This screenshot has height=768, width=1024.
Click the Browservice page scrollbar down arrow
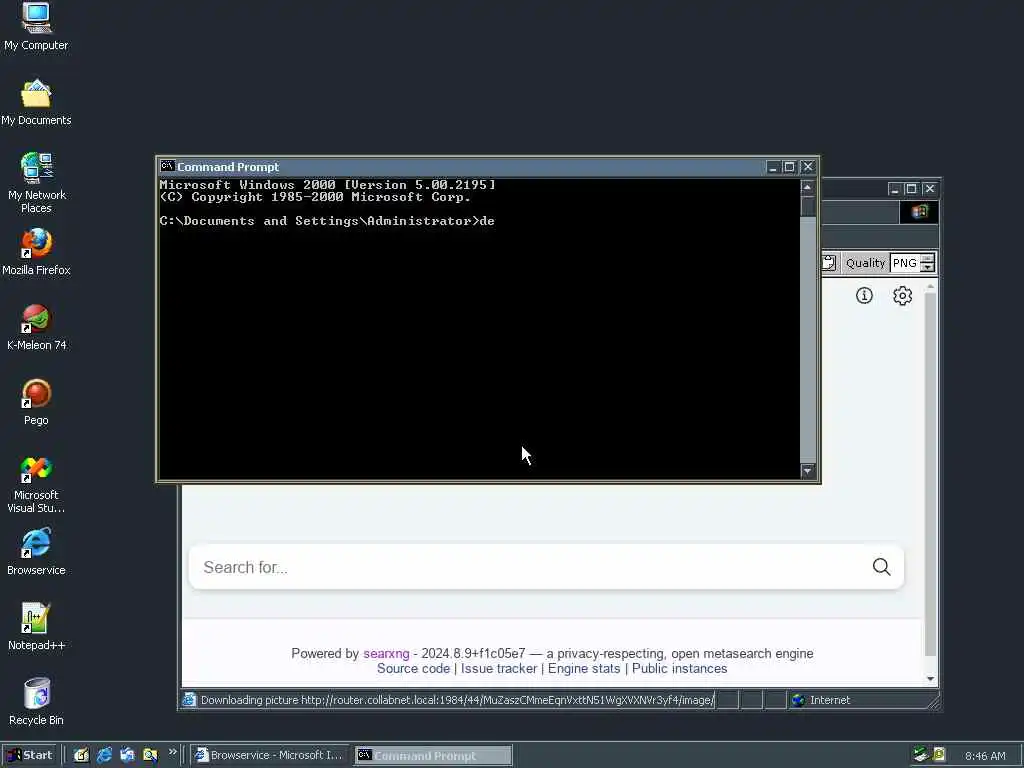pyautogui.click(x=931, y=679)
